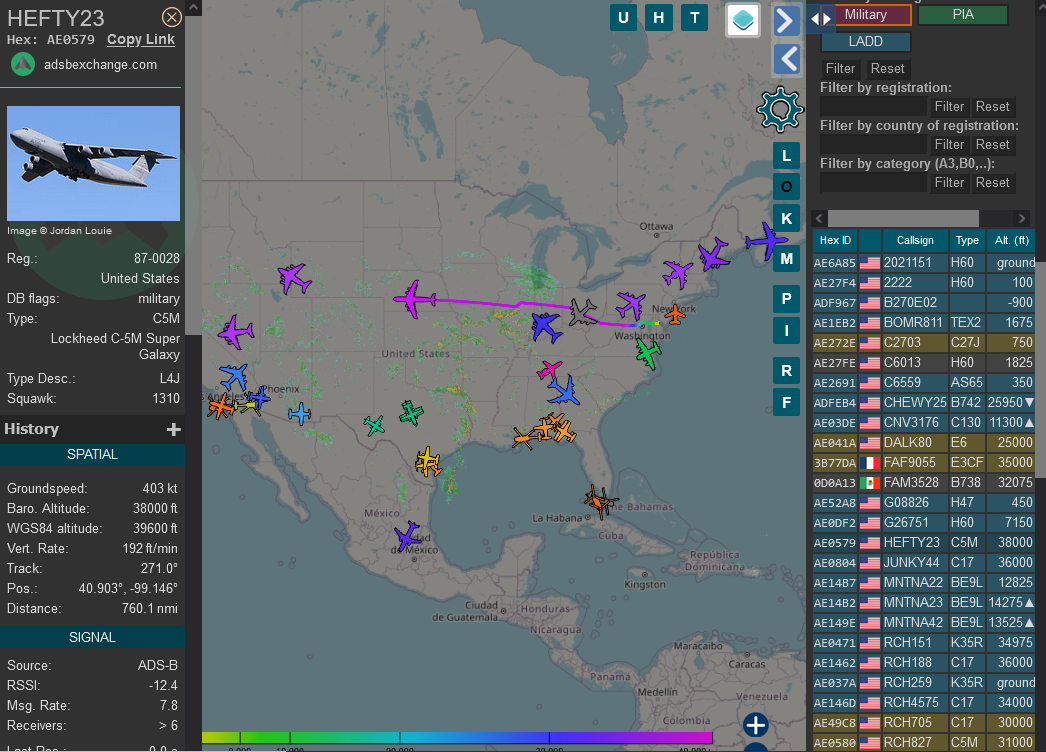
Task: Click the left chevron arrow on the map
Action: click(x=787, y=59)
